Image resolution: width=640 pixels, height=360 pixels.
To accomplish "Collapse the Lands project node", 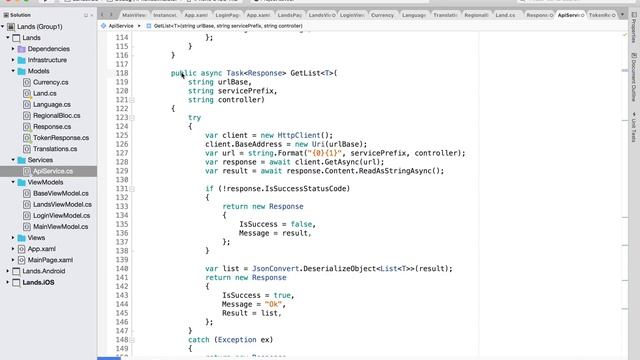I will [8, 38].
